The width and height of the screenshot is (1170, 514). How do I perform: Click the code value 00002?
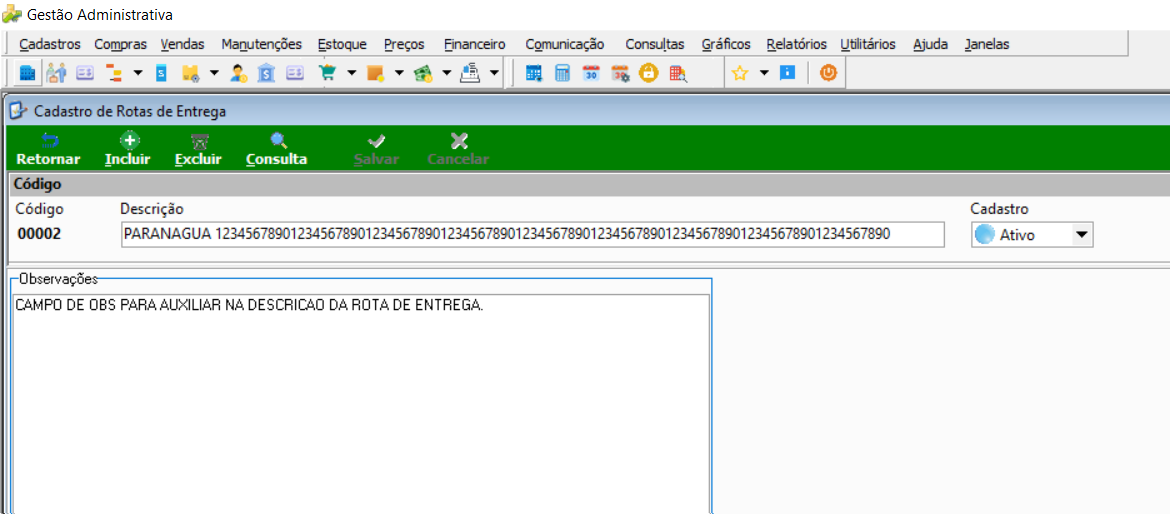click(x=40, y=234)
